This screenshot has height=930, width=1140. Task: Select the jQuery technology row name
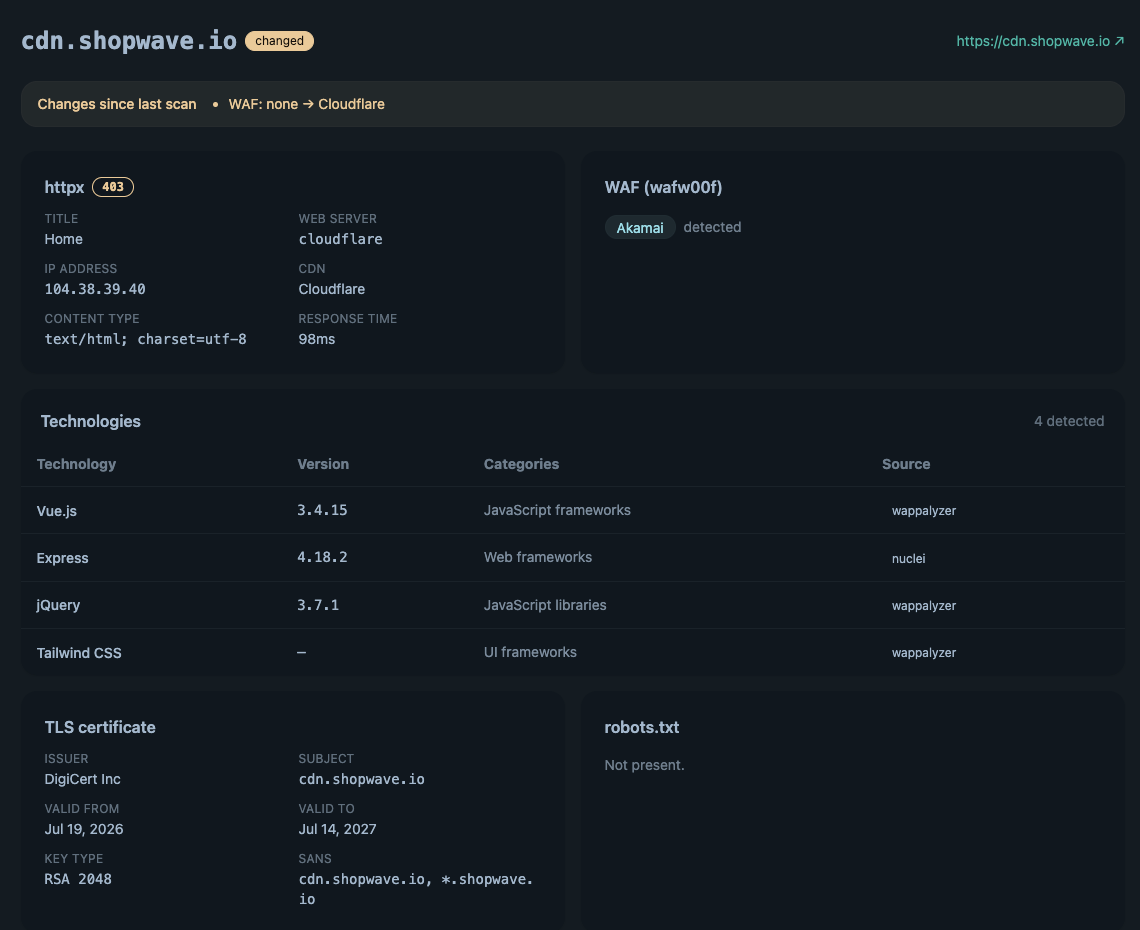pos(58,606)
